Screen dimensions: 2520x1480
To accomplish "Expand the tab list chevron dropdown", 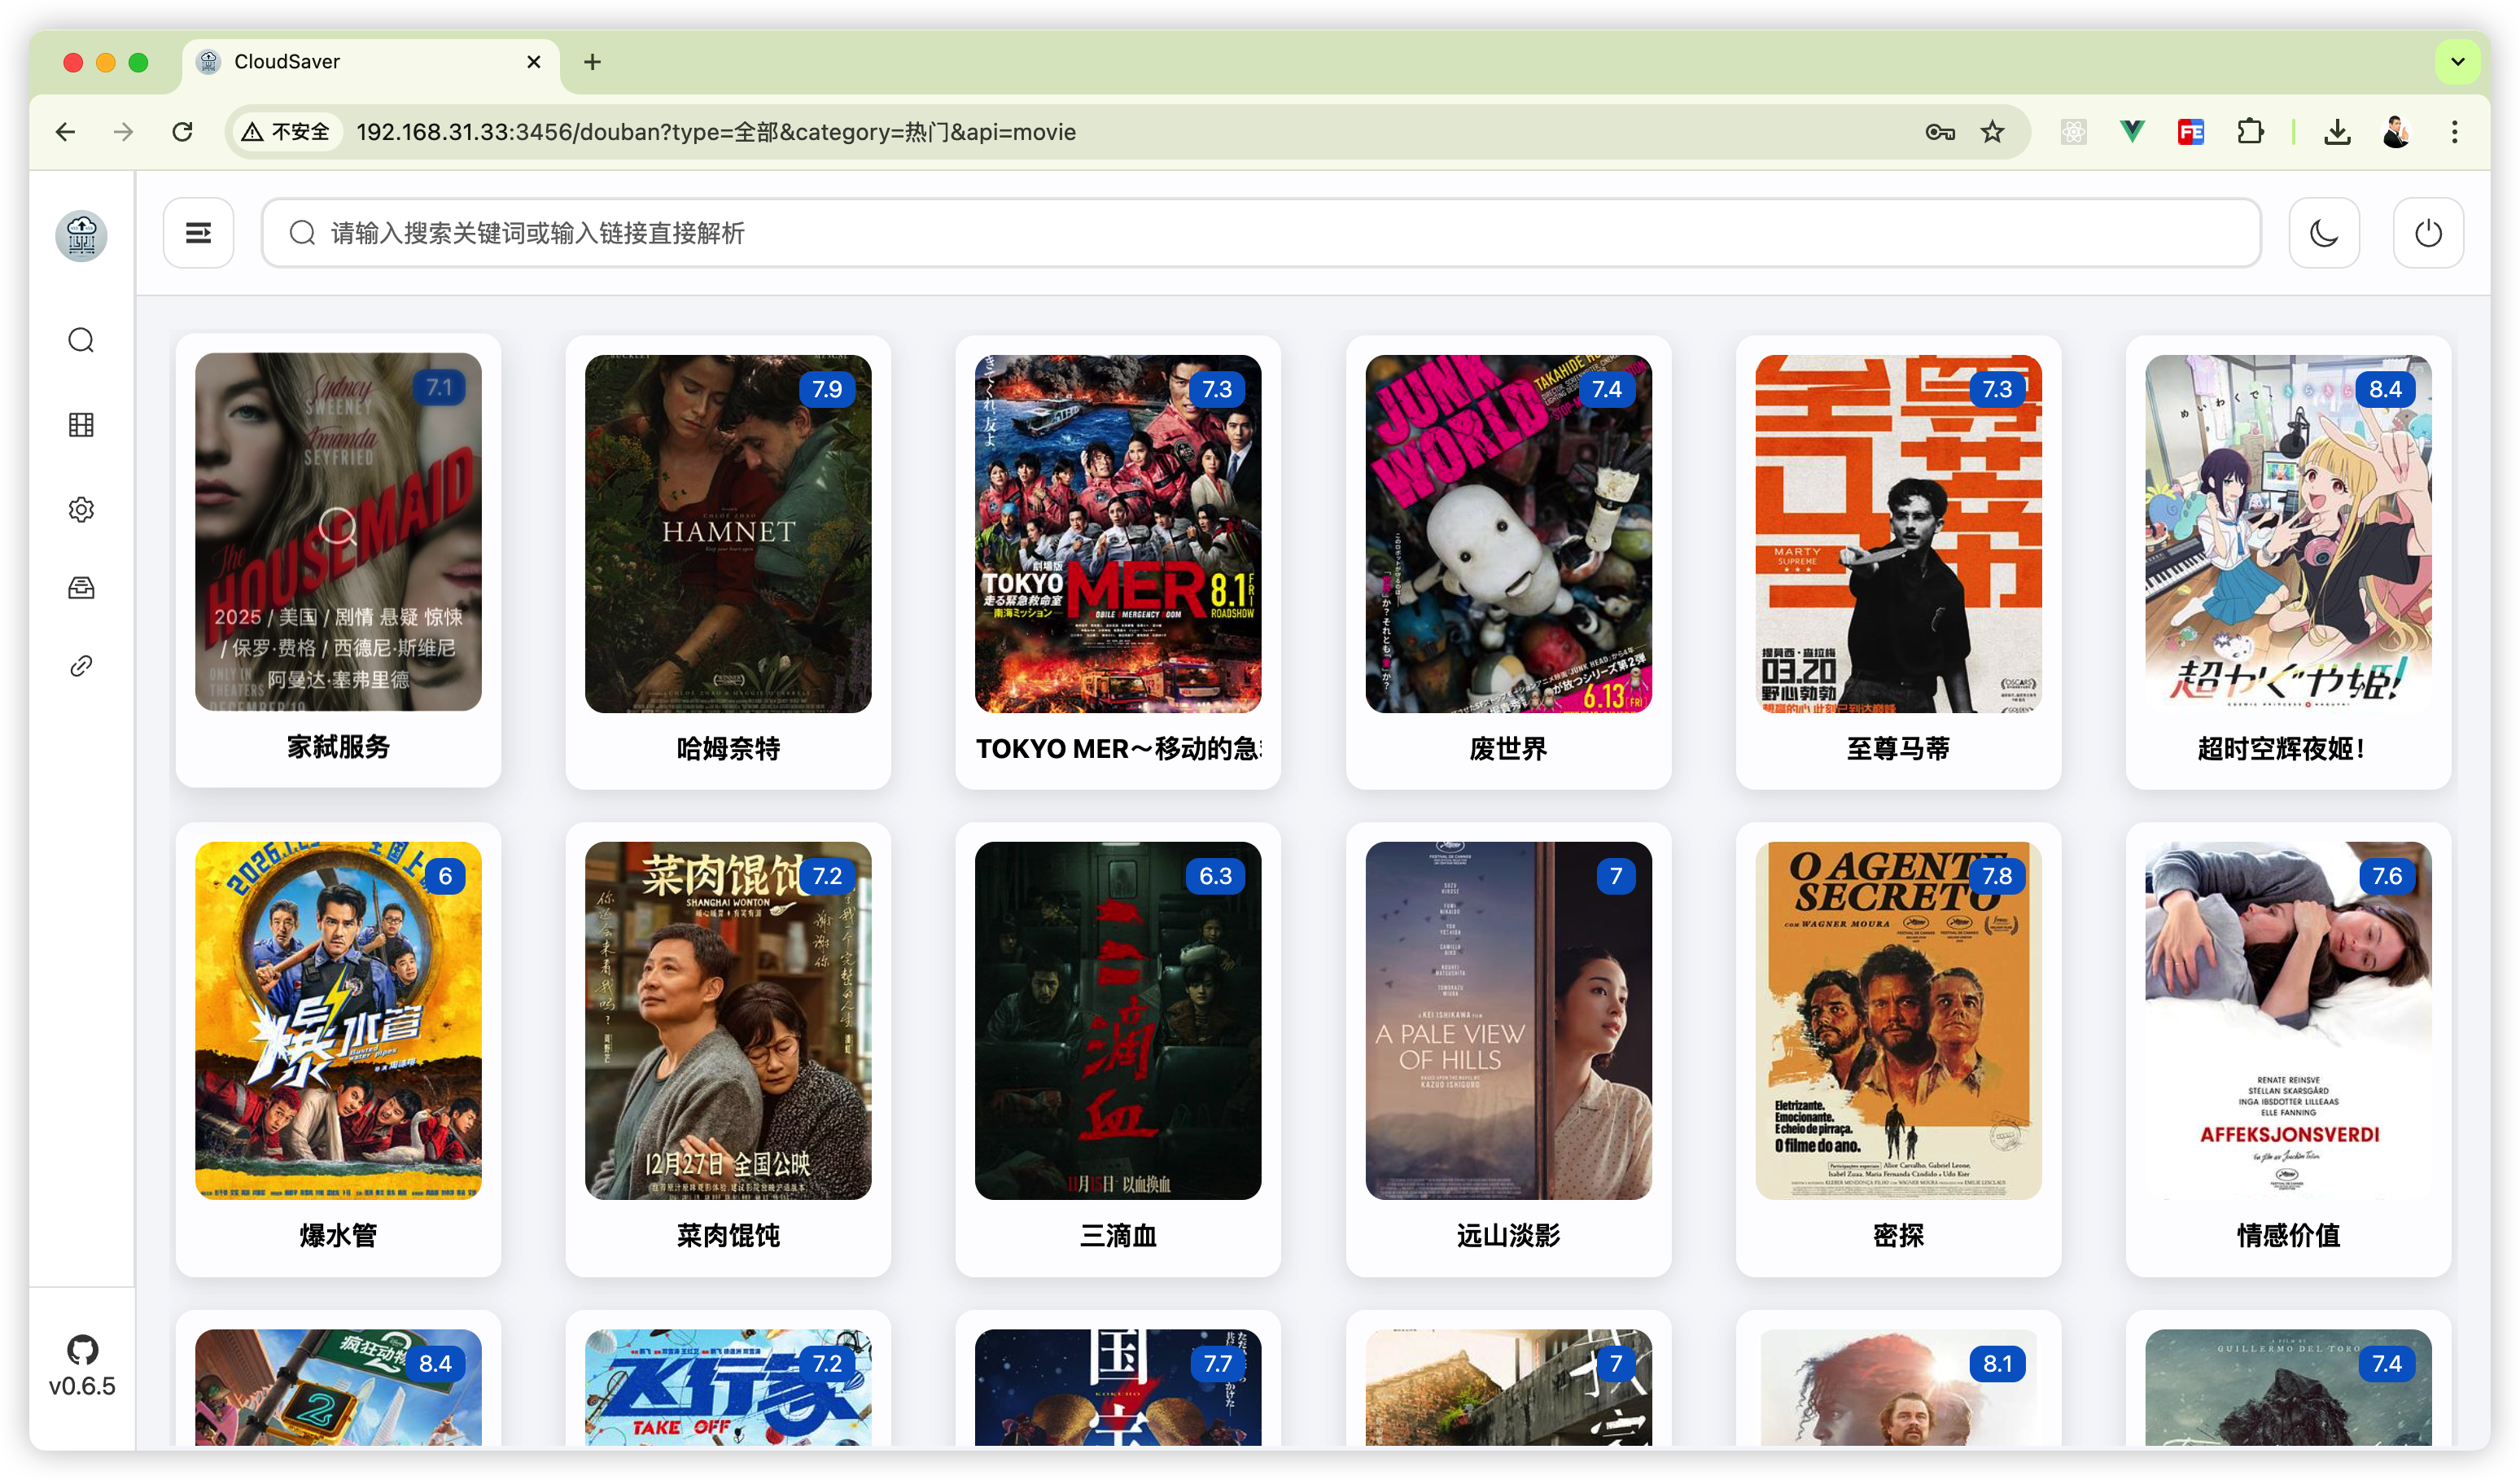I will pyautogui.click(x=2457, y=62).
